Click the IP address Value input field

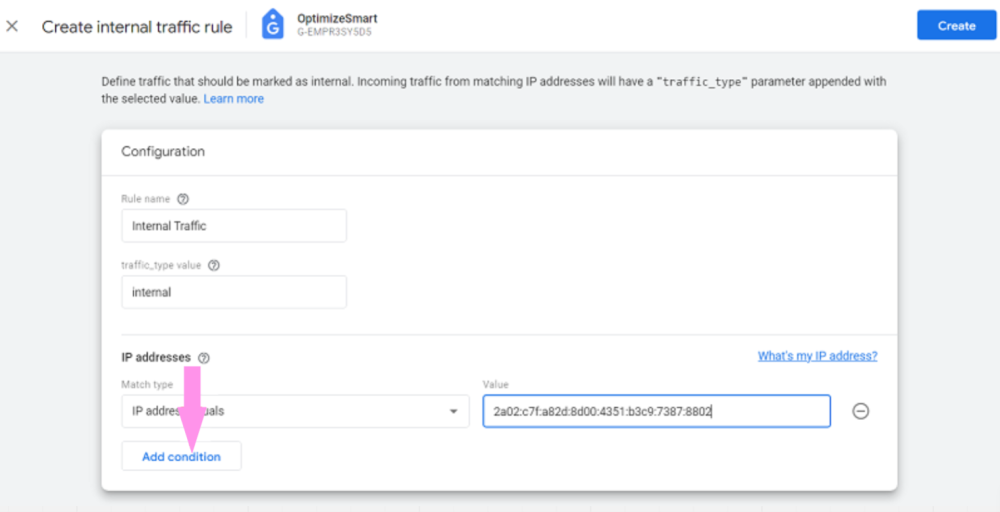(656, 411)
